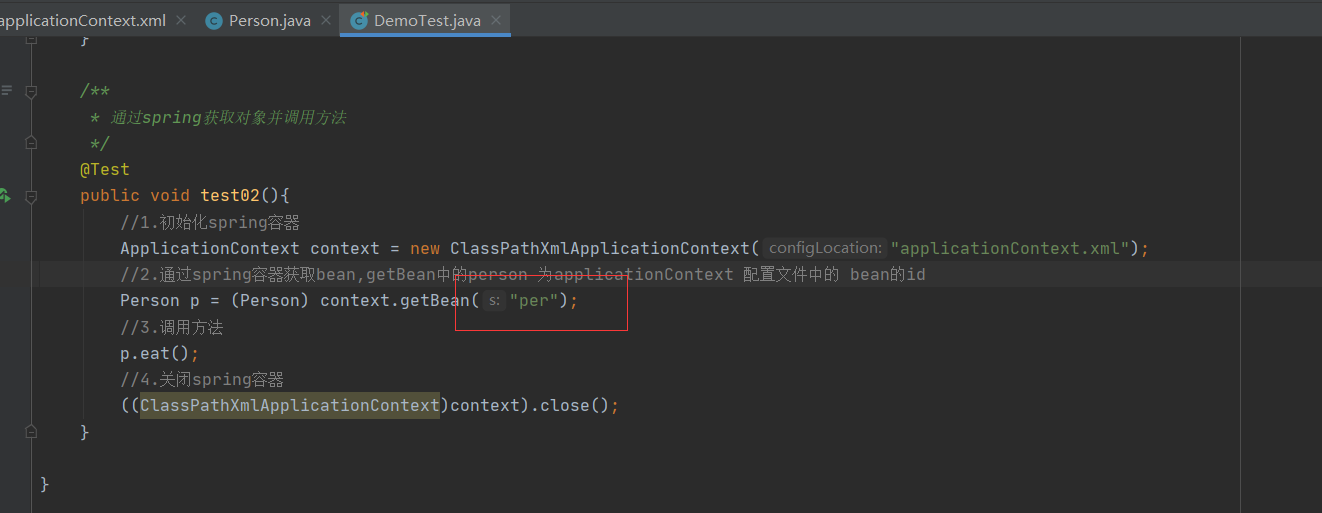This screenshot has width=1322, height=513.
Task: Click the comment //3.调用方法
Action: click(x=172, y=327)
